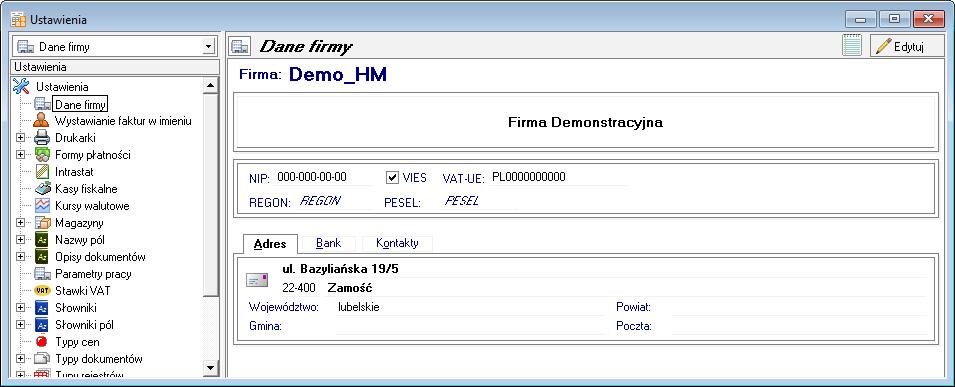The height and width of the screenshot is (387, 955).
Task: Click the Typy cen red circle icon
Action: [42, 342]
